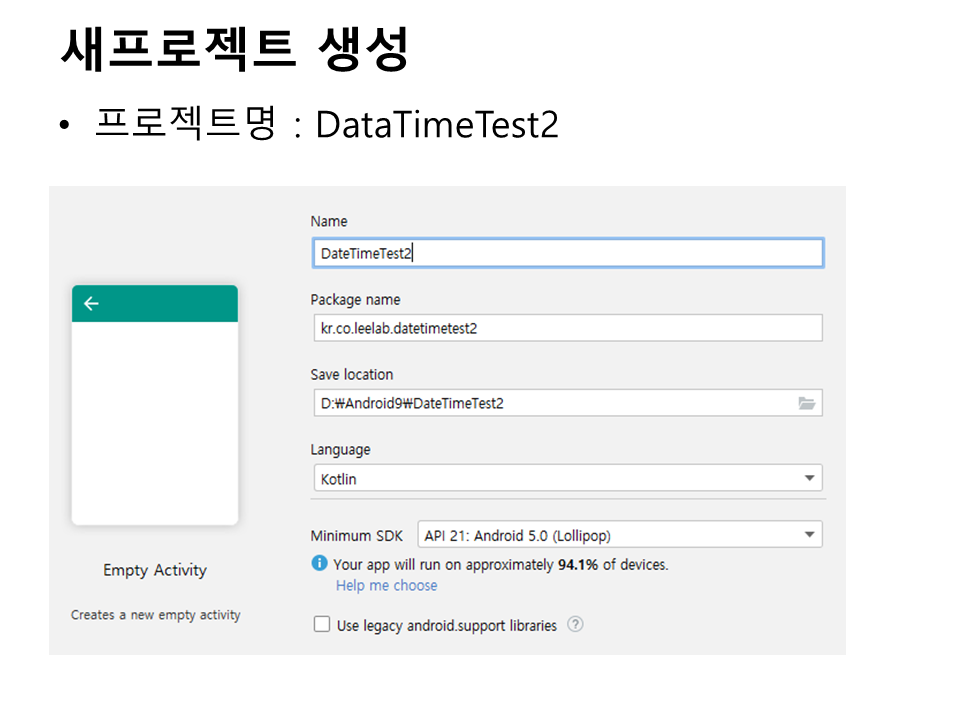Click the back arrow in the activity preview
This screenshot has width=960, height=720.
91,304
